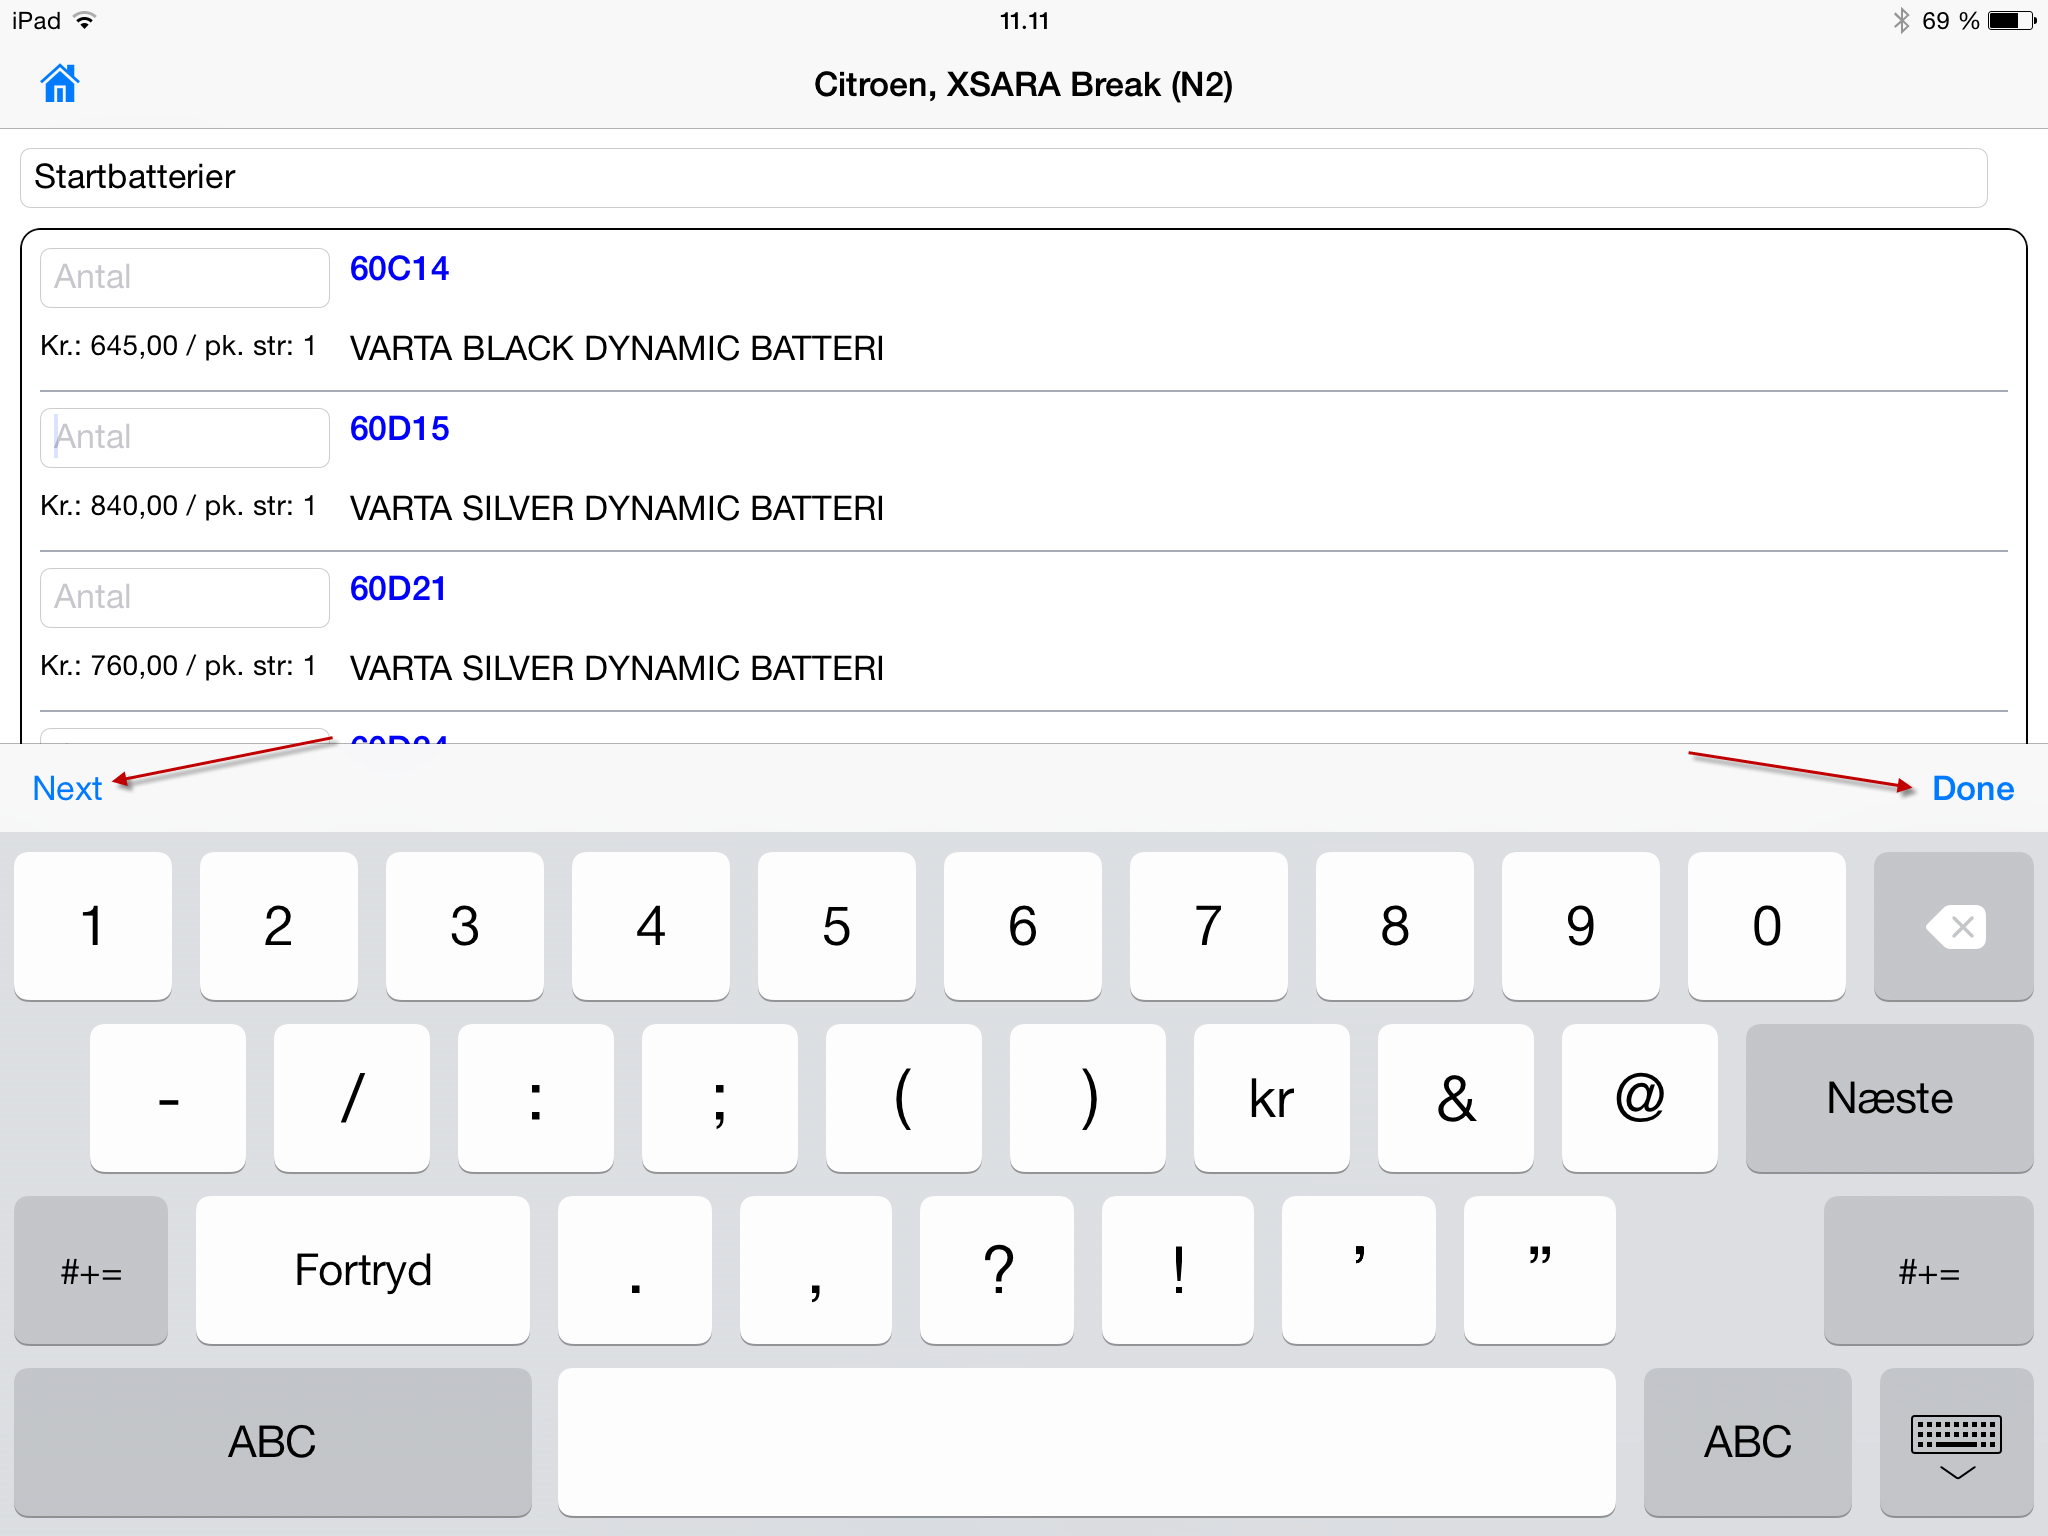Tap the Citroen, XSARA Break (N2) title
Screen dimensions: 2048x1536
[x=1023, y=85]
